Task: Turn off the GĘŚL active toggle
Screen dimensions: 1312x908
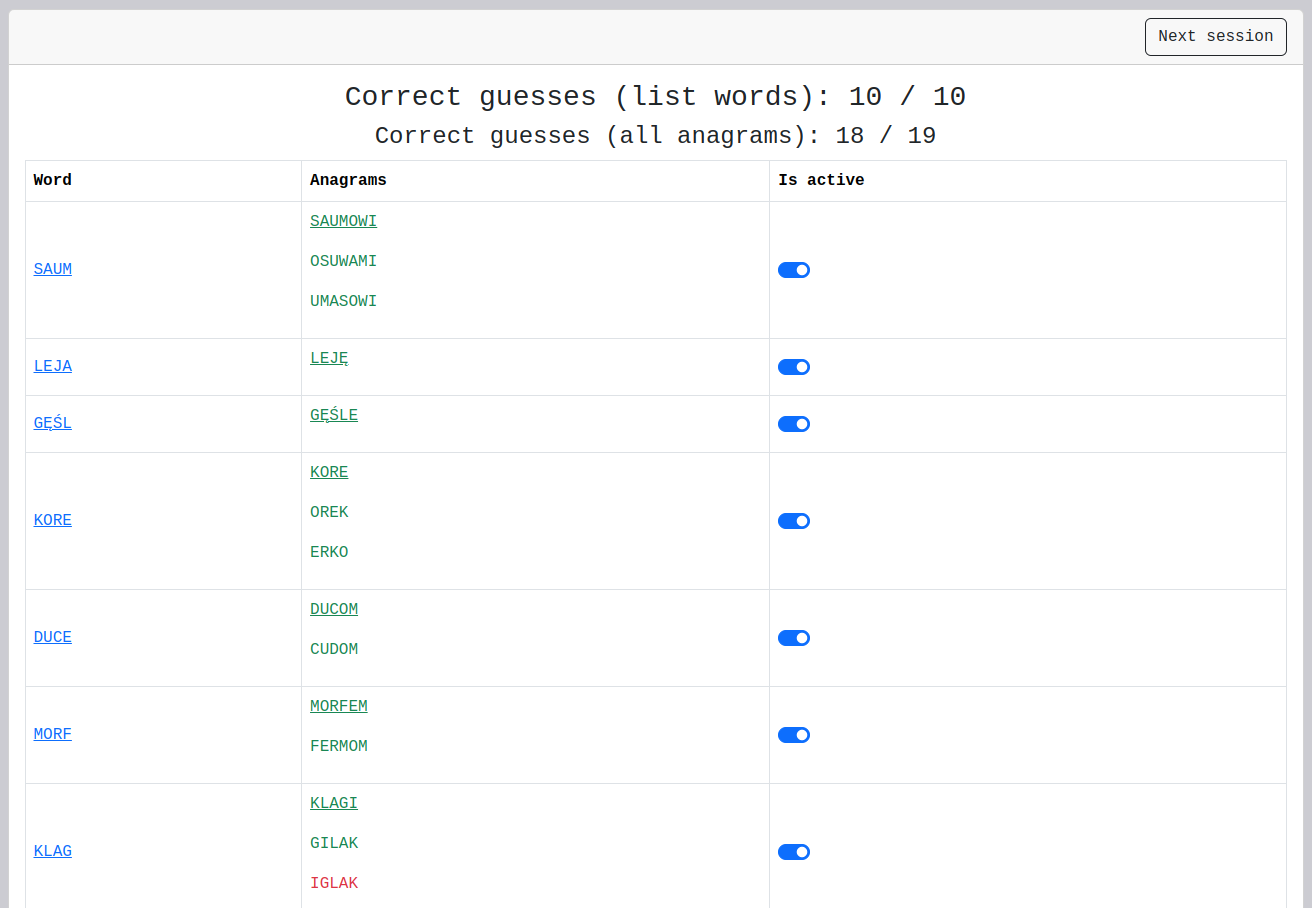Action: [x=793, y=424]
